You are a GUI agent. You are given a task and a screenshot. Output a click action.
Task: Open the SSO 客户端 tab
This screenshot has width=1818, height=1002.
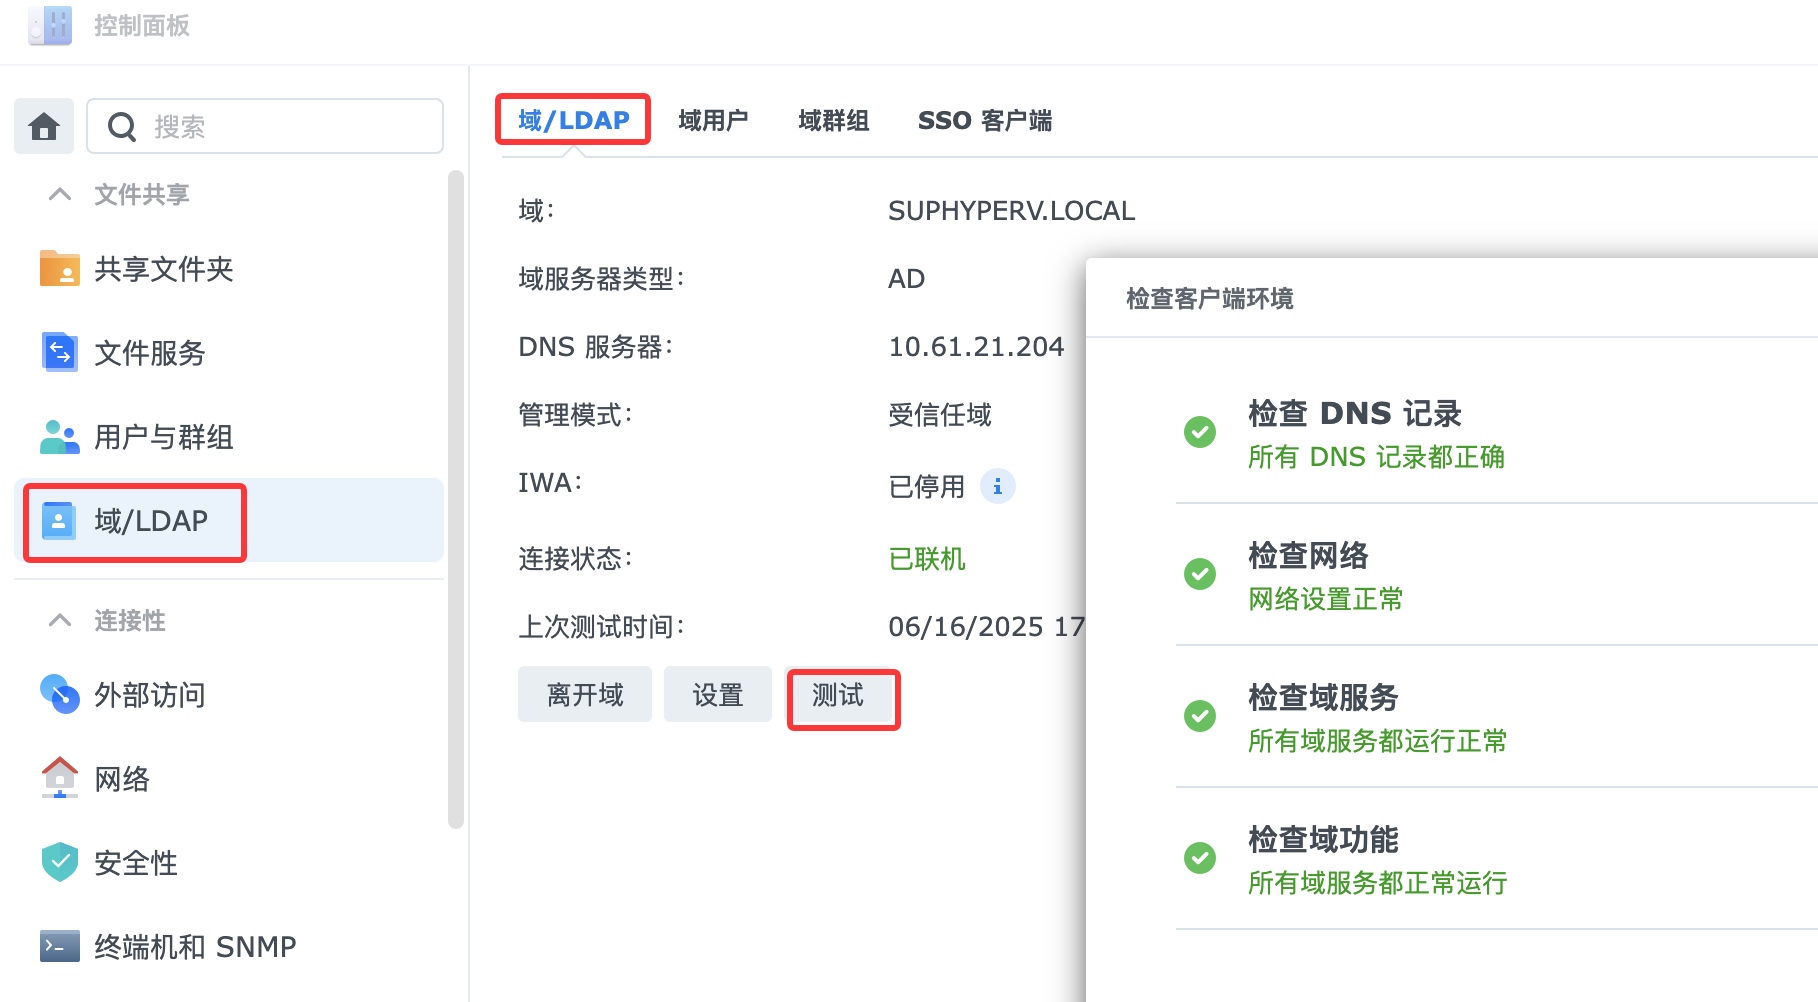coord(984,121)
